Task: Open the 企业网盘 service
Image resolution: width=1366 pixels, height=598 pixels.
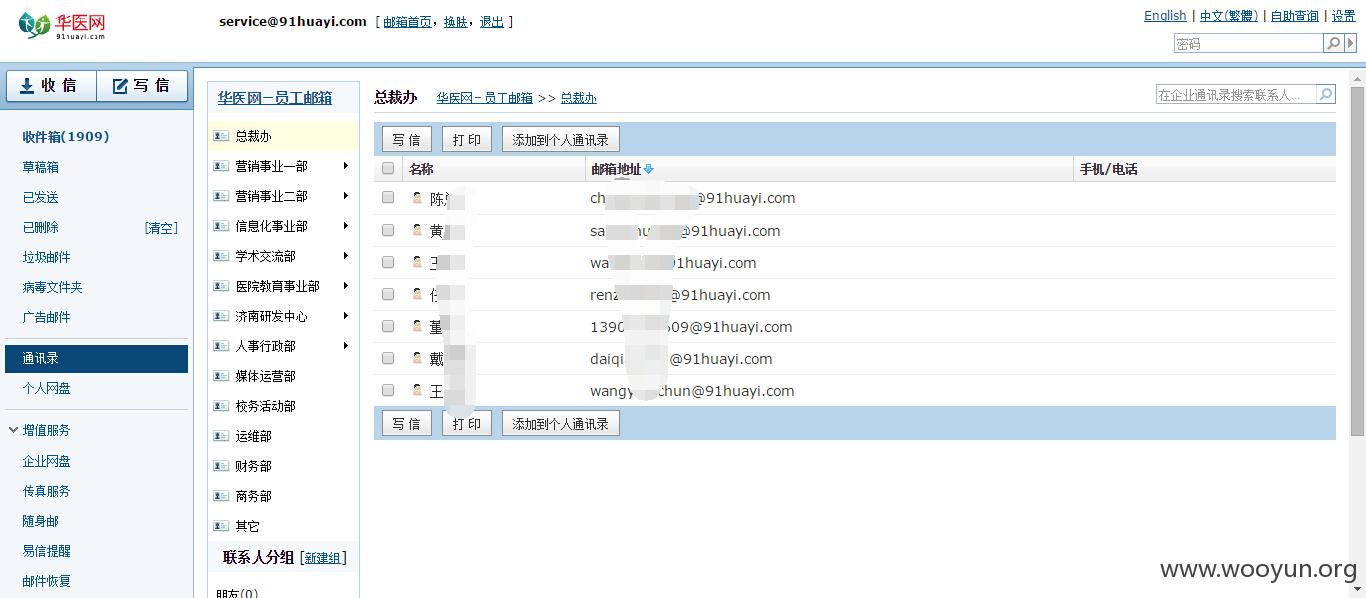Action: 47,461
